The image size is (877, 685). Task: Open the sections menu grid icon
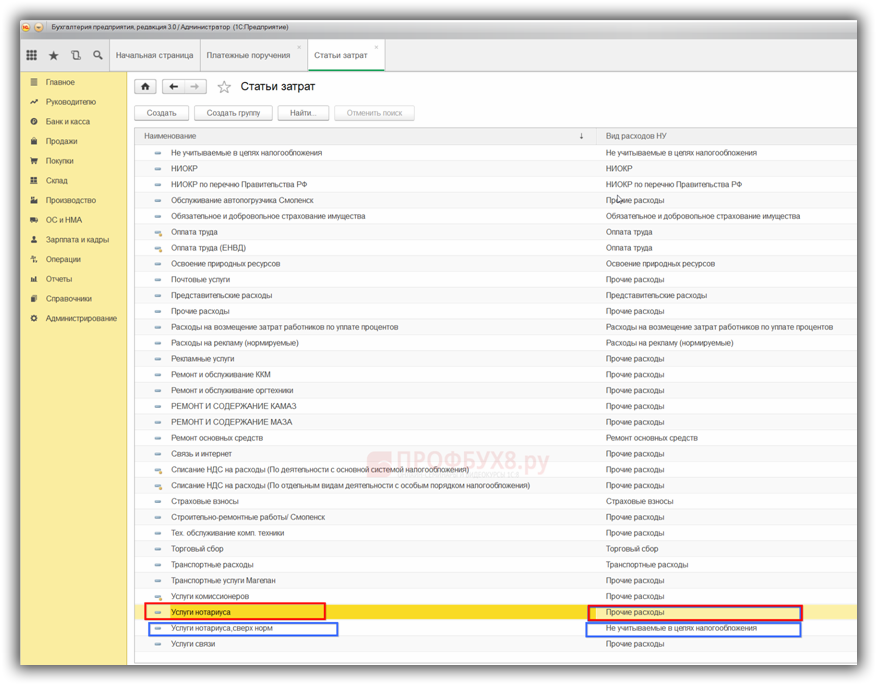(x=32, y=56)
